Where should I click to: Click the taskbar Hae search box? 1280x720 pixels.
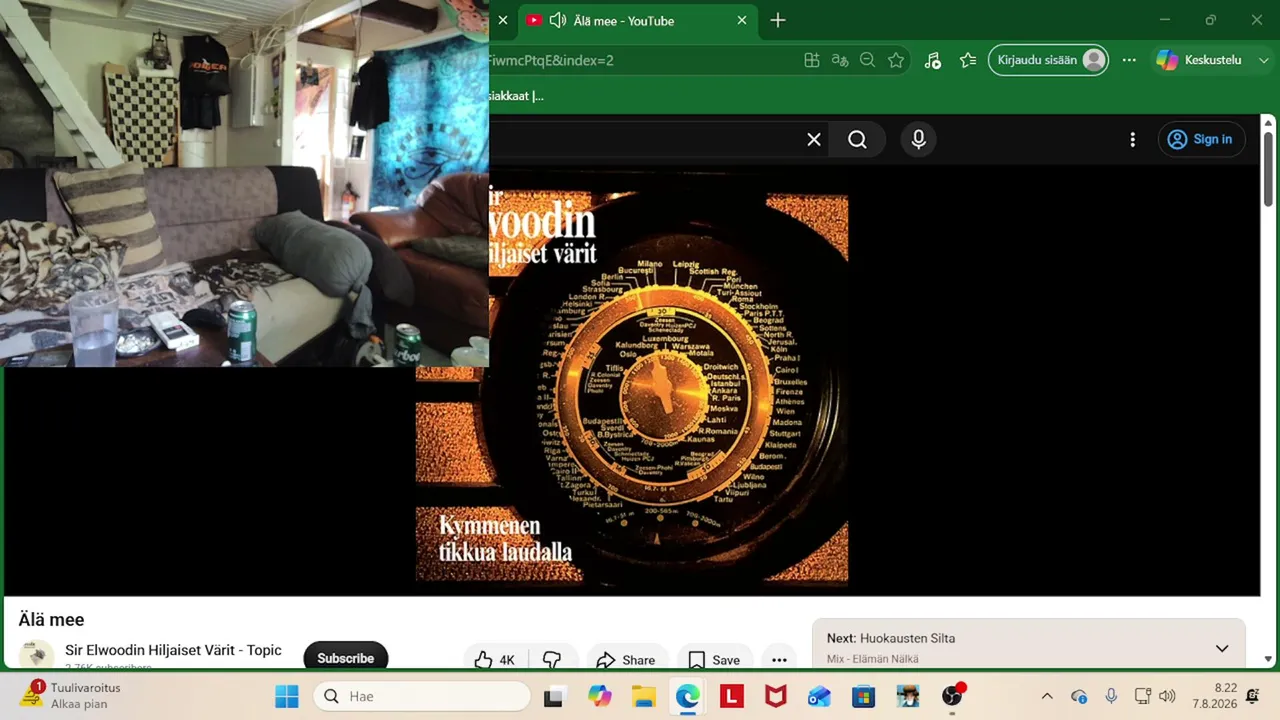[x=422, y=696]
